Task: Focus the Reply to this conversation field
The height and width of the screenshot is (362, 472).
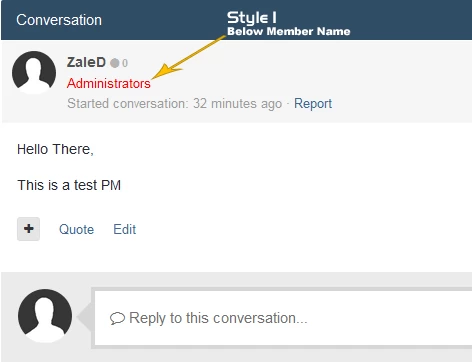Action: pos(283,318)
